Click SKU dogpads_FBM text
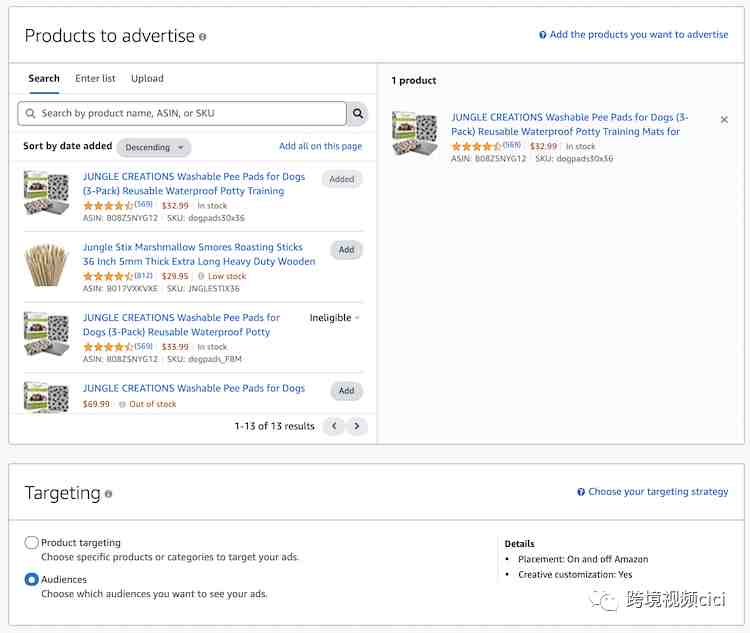Viewport: 750px width, 633px height. coord(204,359)
